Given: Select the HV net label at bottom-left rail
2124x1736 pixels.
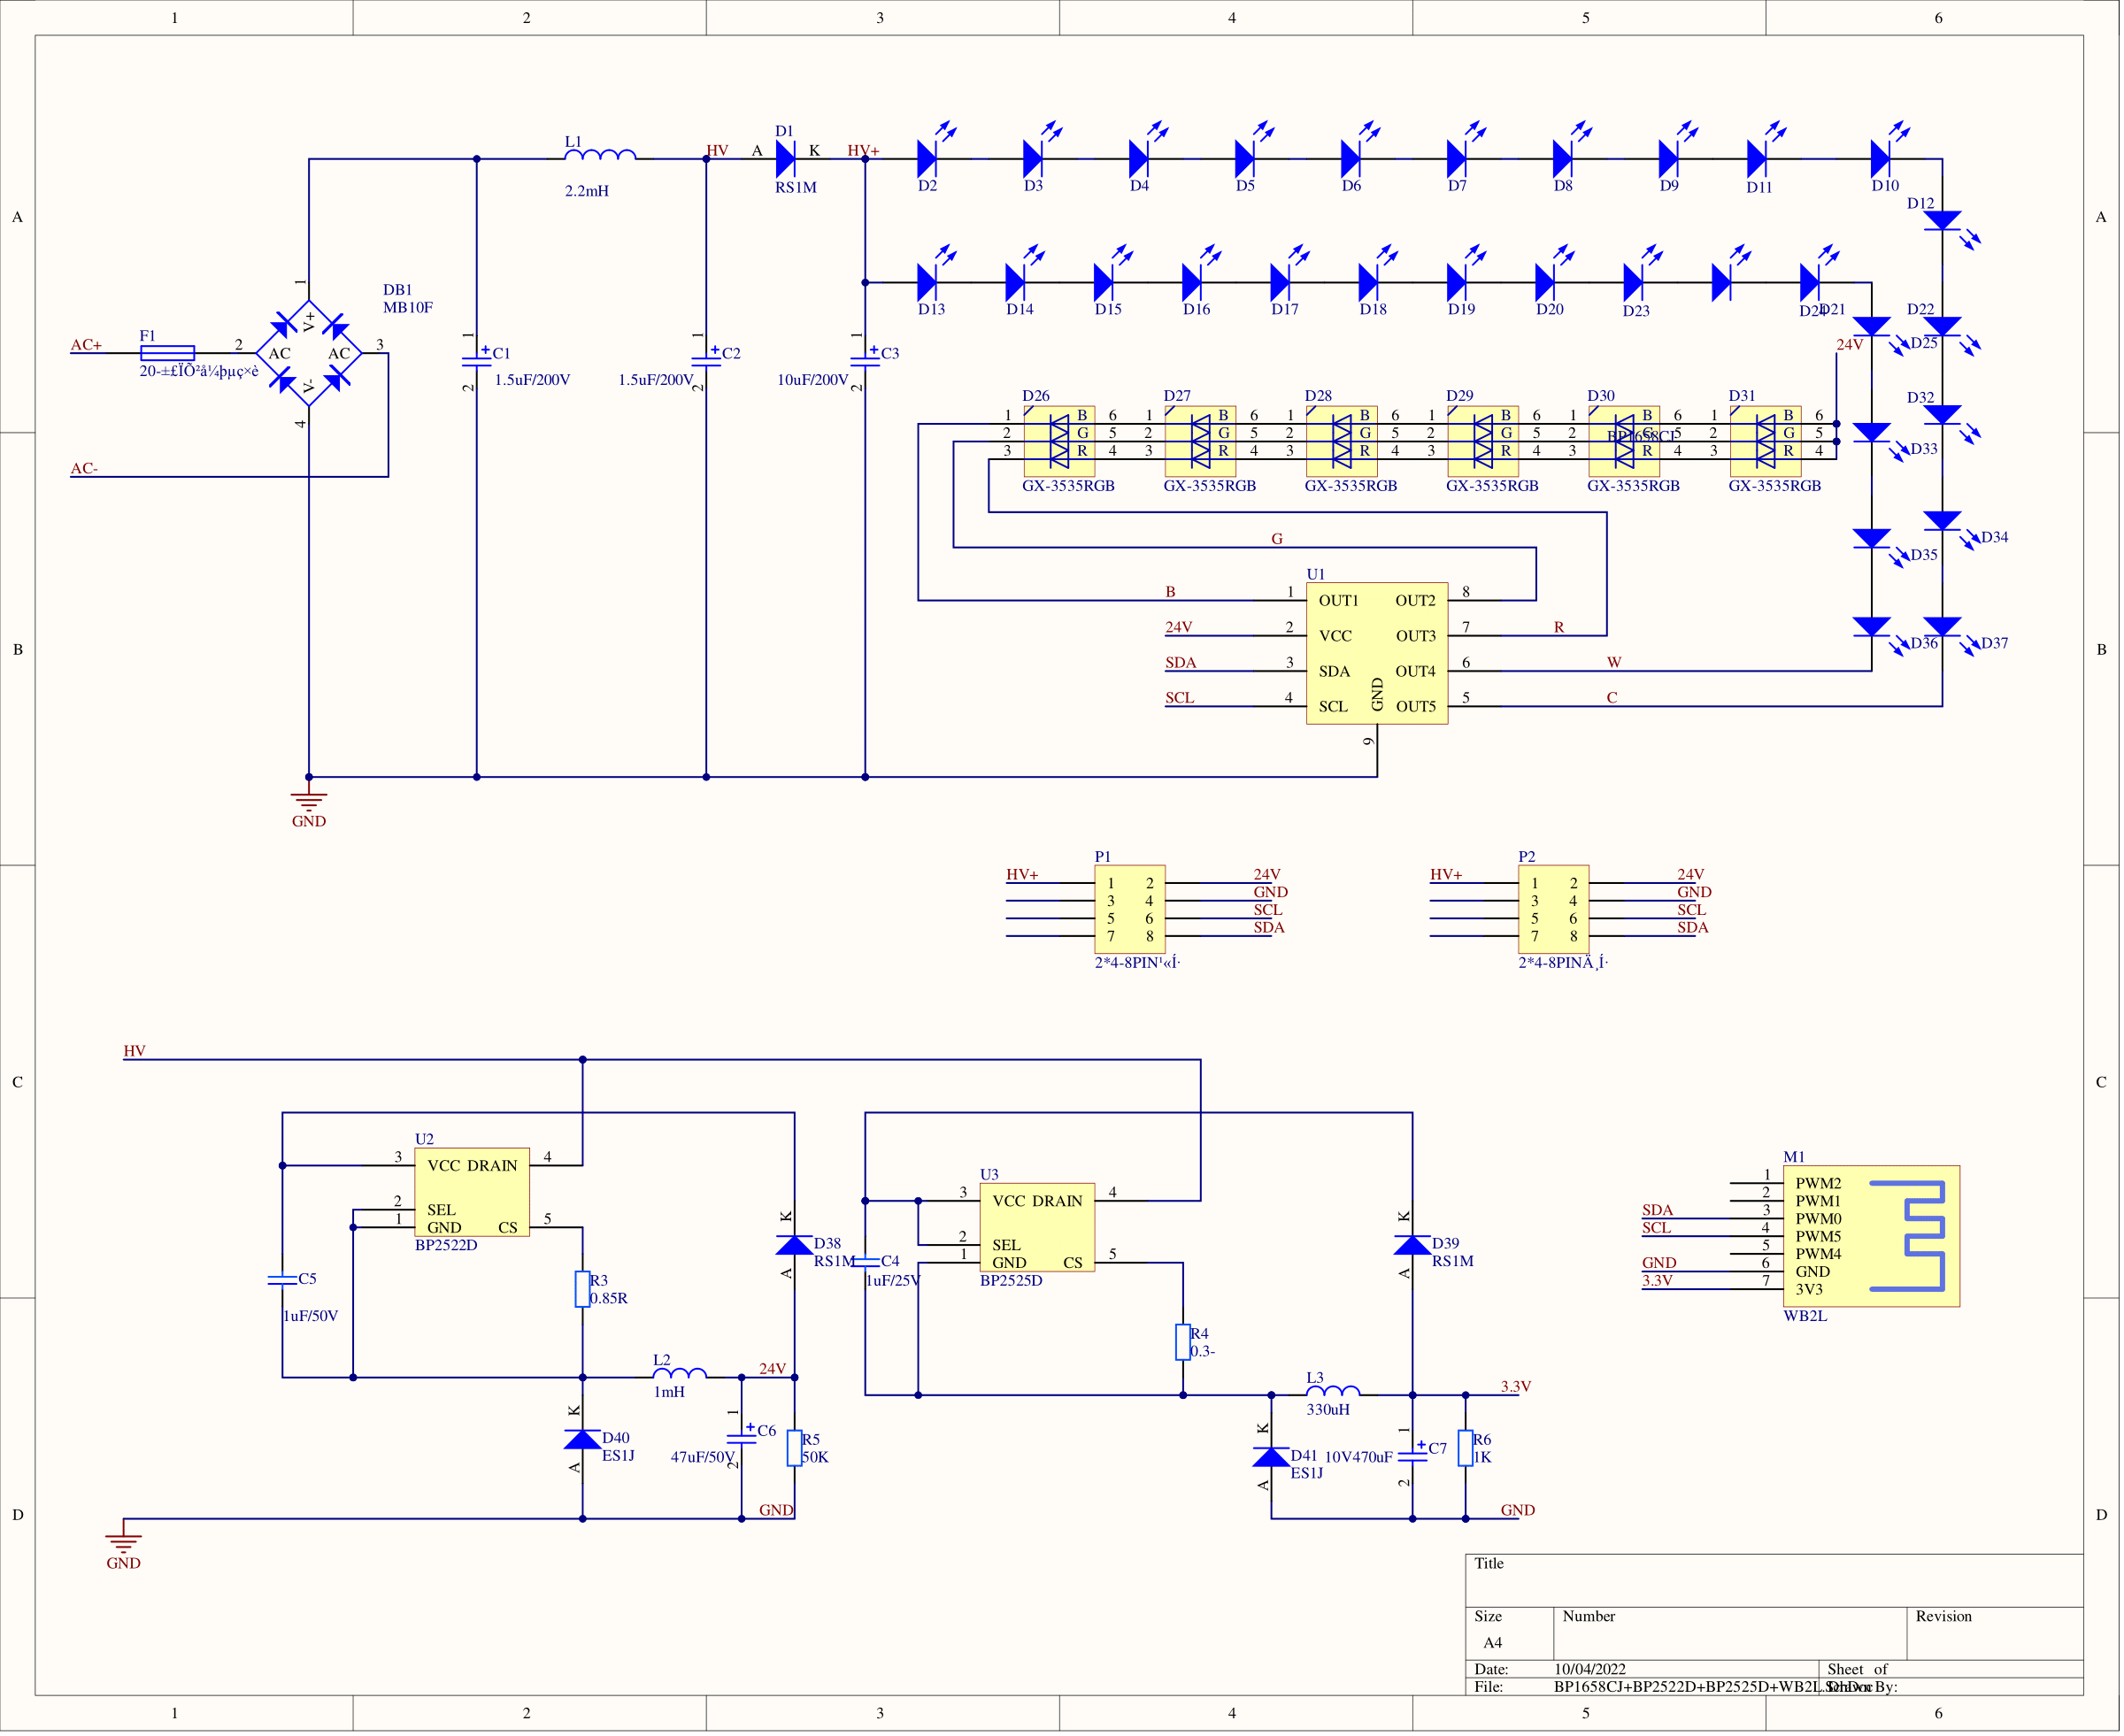Looking at the screenshot, I should tap(134, 1051).
